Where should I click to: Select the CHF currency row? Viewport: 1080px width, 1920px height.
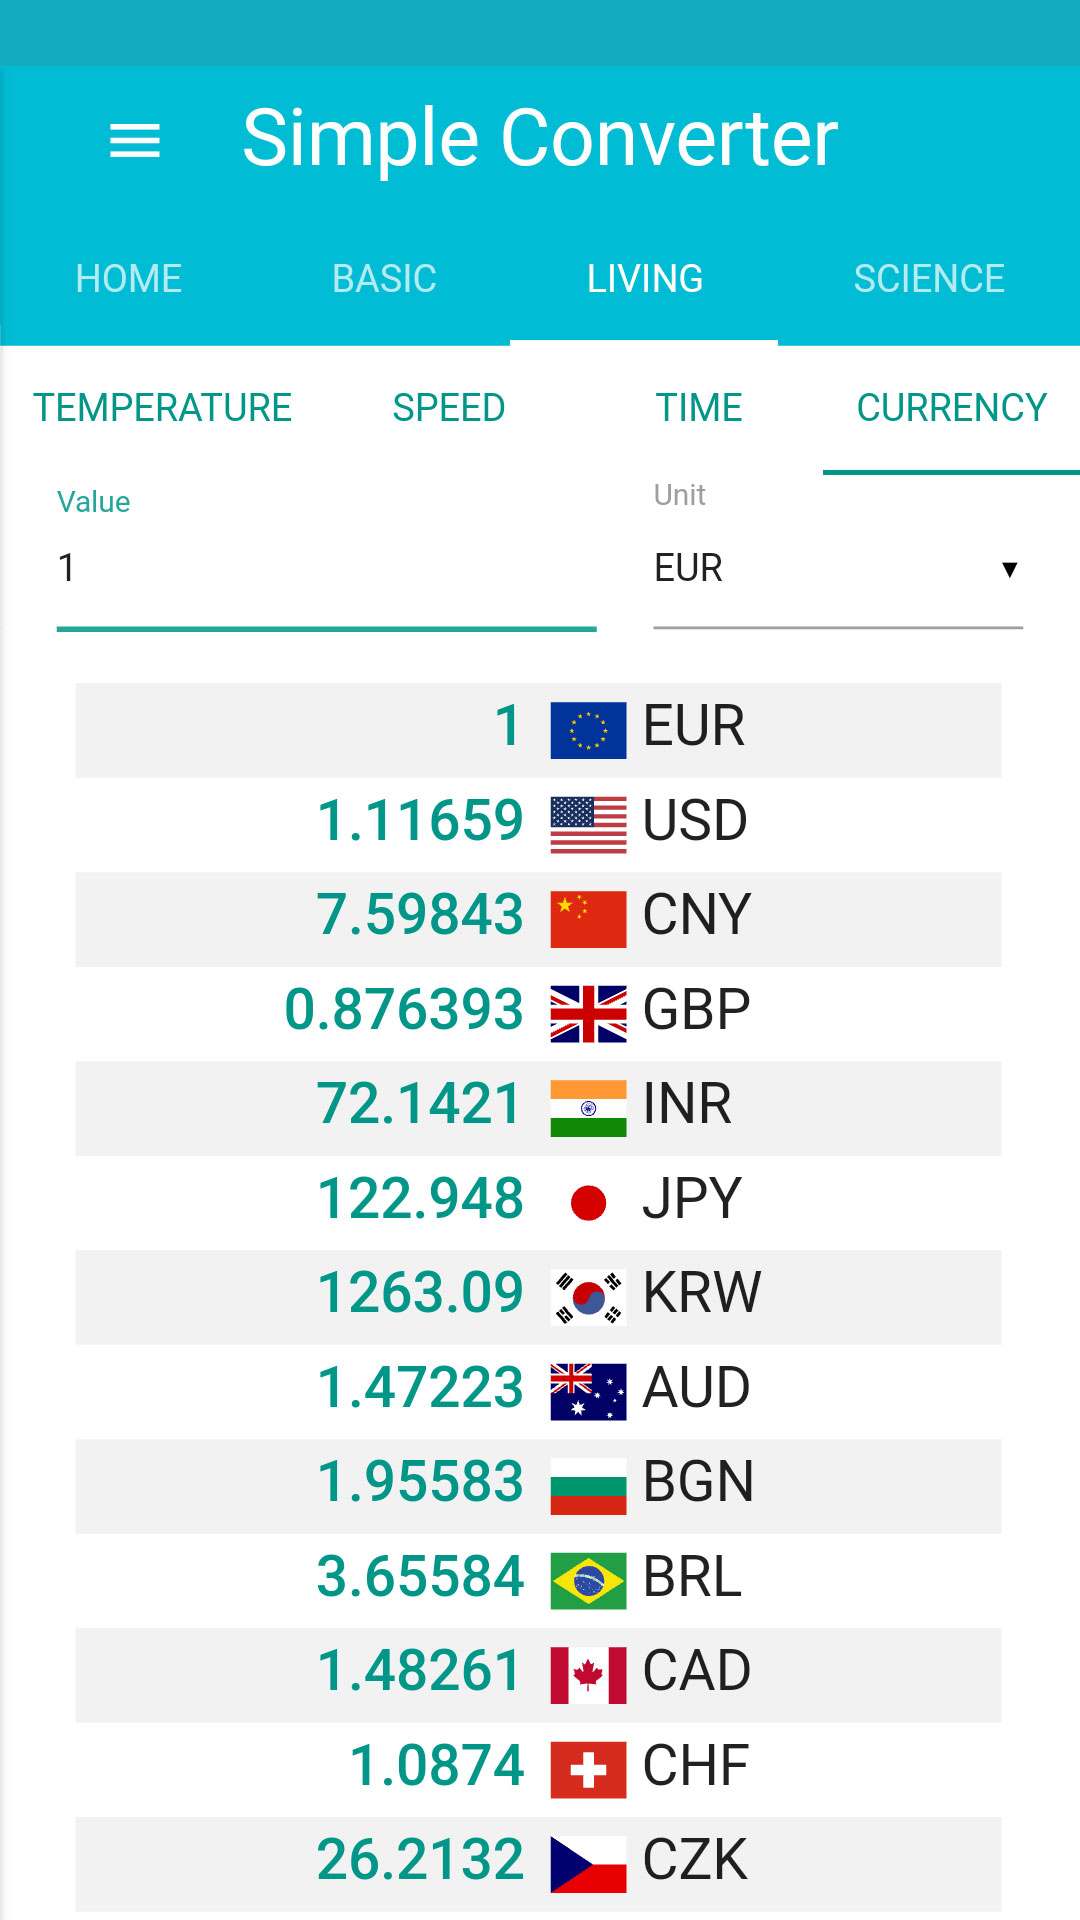[x=538, y=1769]
